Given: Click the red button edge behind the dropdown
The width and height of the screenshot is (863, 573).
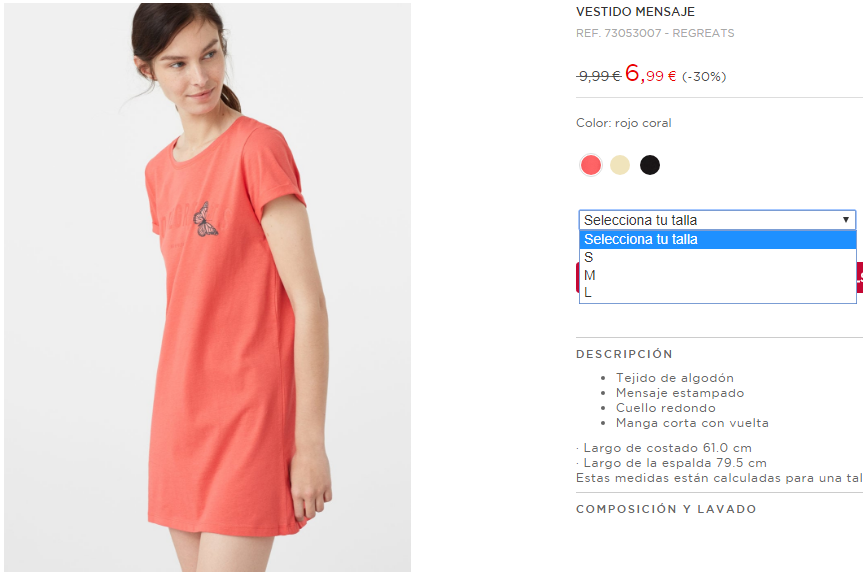Looking at the screenshot, I should point(577,277).
